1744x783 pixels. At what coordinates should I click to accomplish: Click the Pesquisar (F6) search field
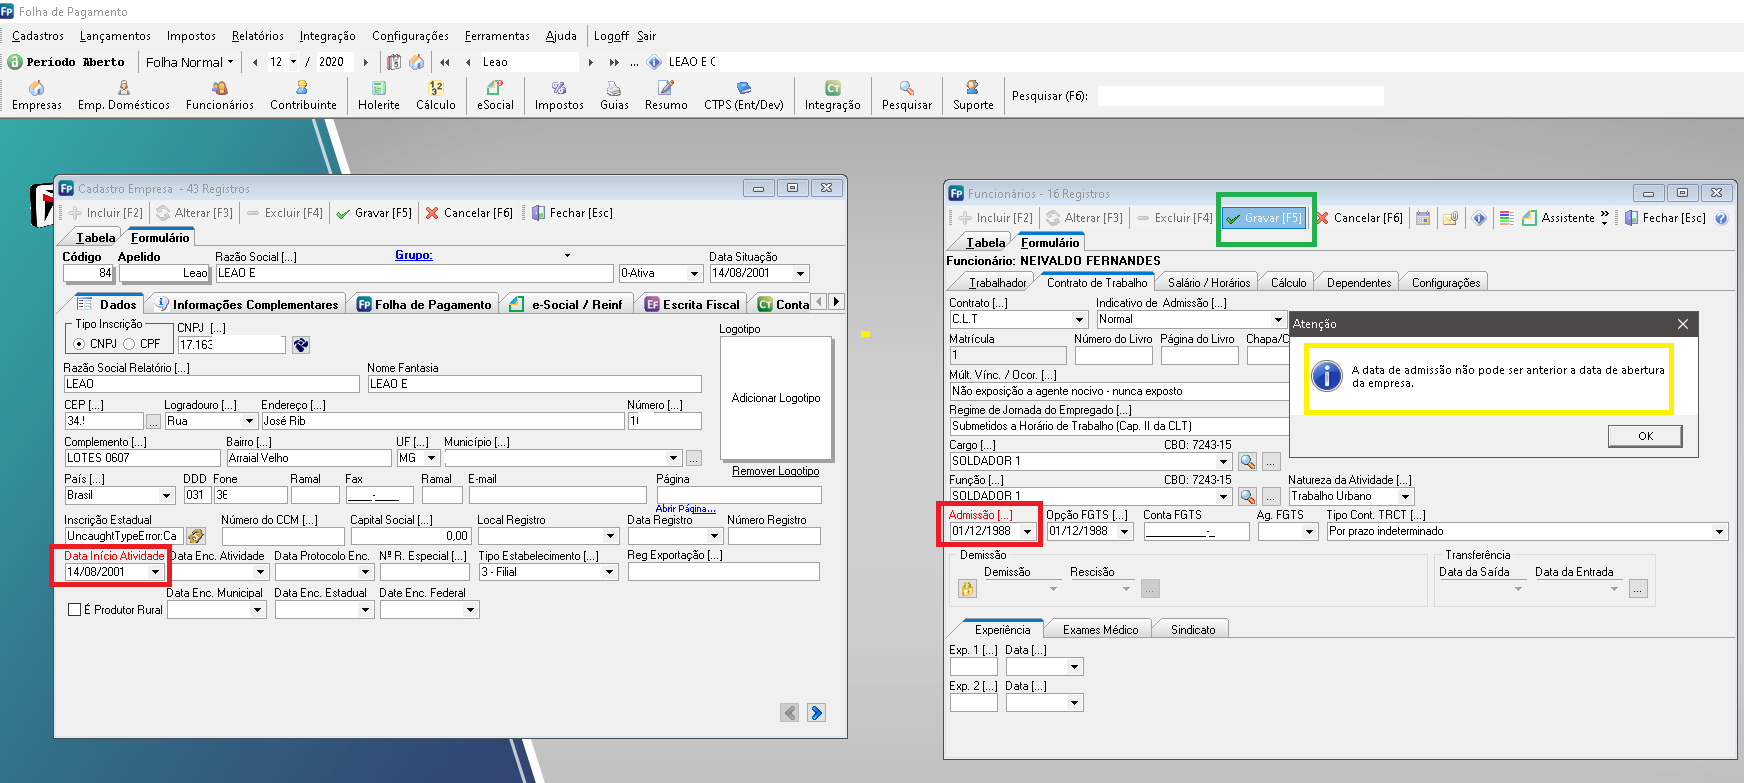1240,96
